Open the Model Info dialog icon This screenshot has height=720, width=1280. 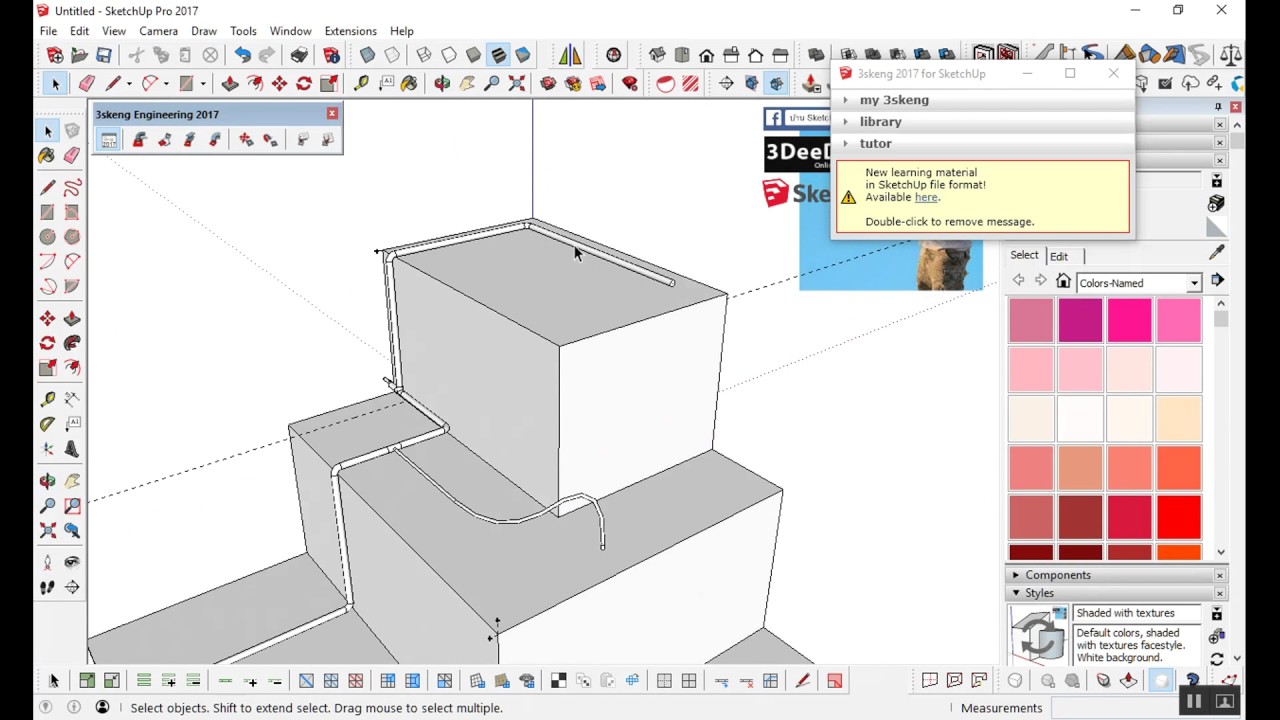331,55
